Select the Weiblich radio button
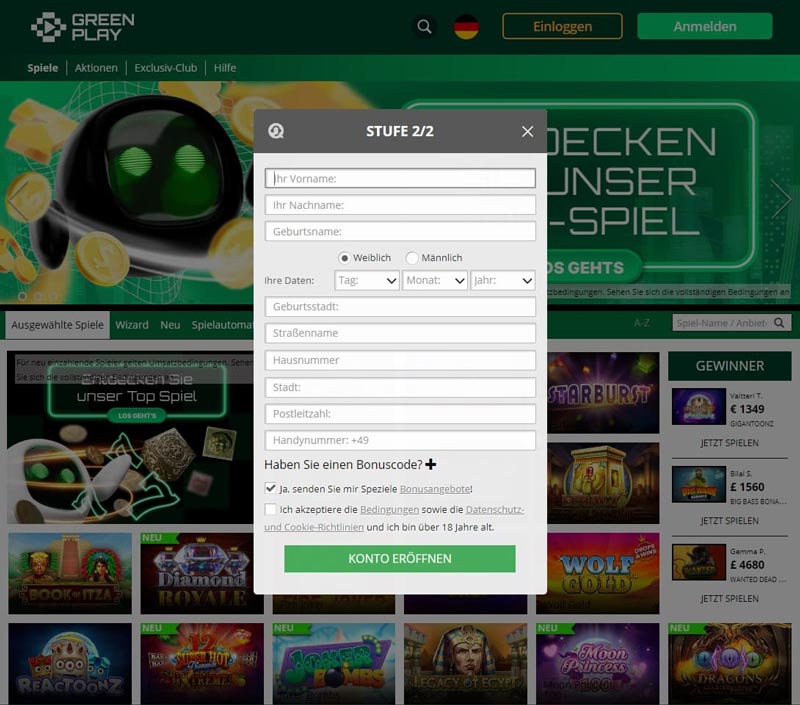 (344, 258)
